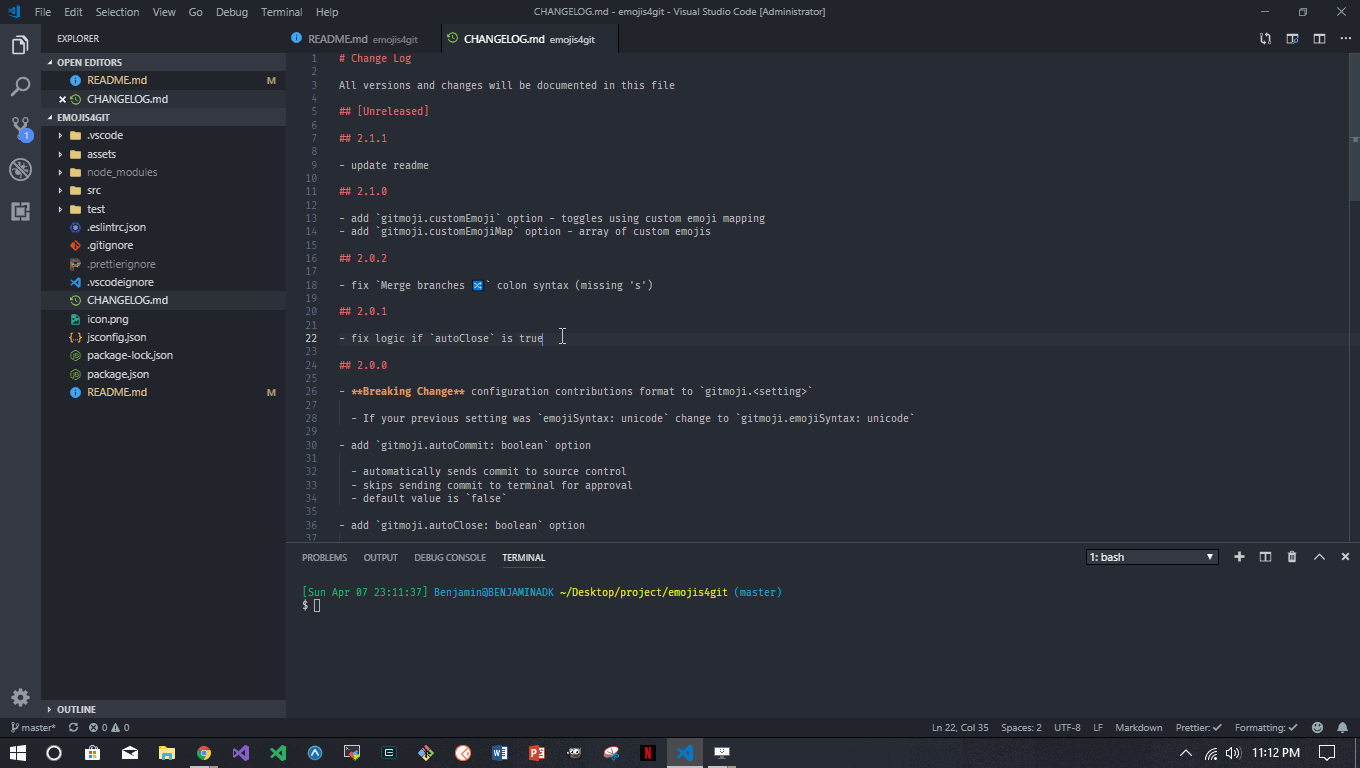Select the bash terminal dropdown

click(1152, 557)
